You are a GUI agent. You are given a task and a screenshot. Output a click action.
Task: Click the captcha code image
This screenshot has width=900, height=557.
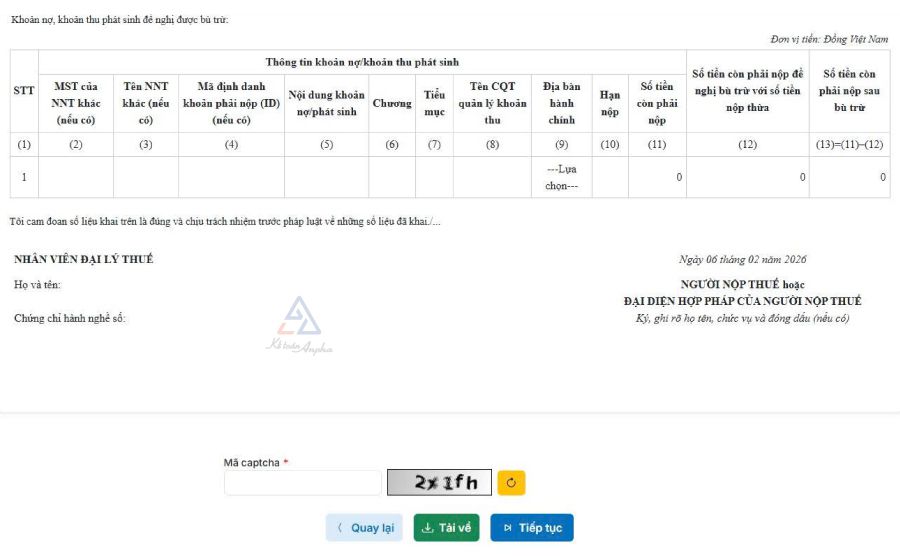point(440,483)
